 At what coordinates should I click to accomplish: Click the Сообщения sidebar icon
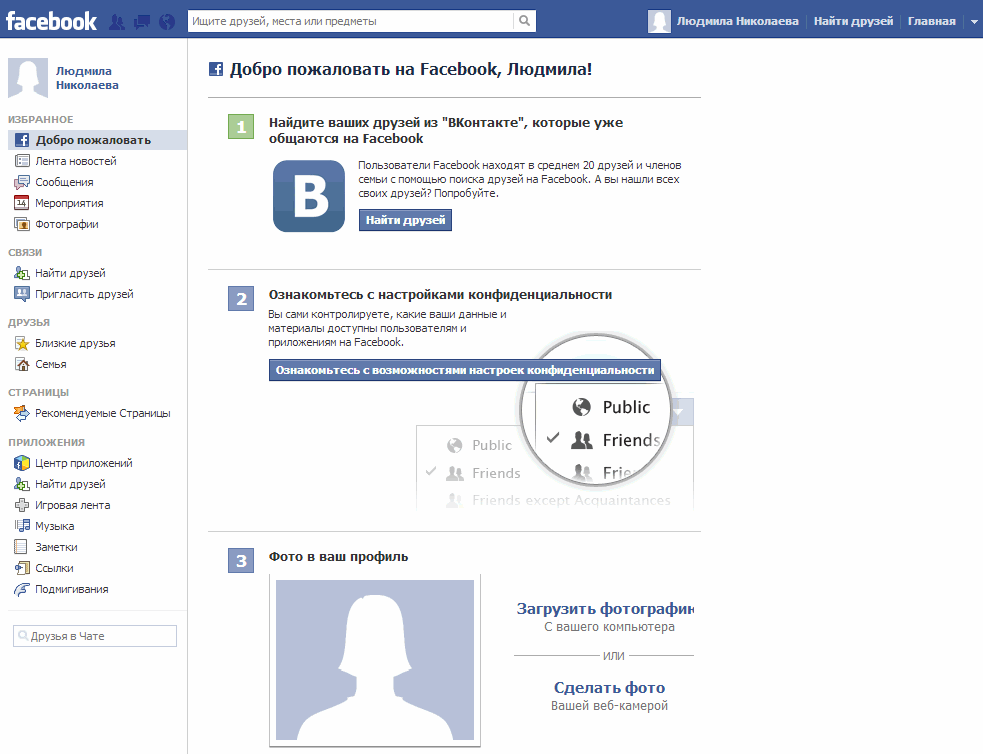(22, 182)
